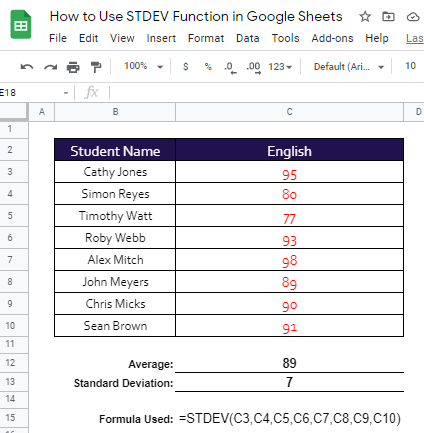
Task: Open the View menu
Action: [x=122, y=38]
